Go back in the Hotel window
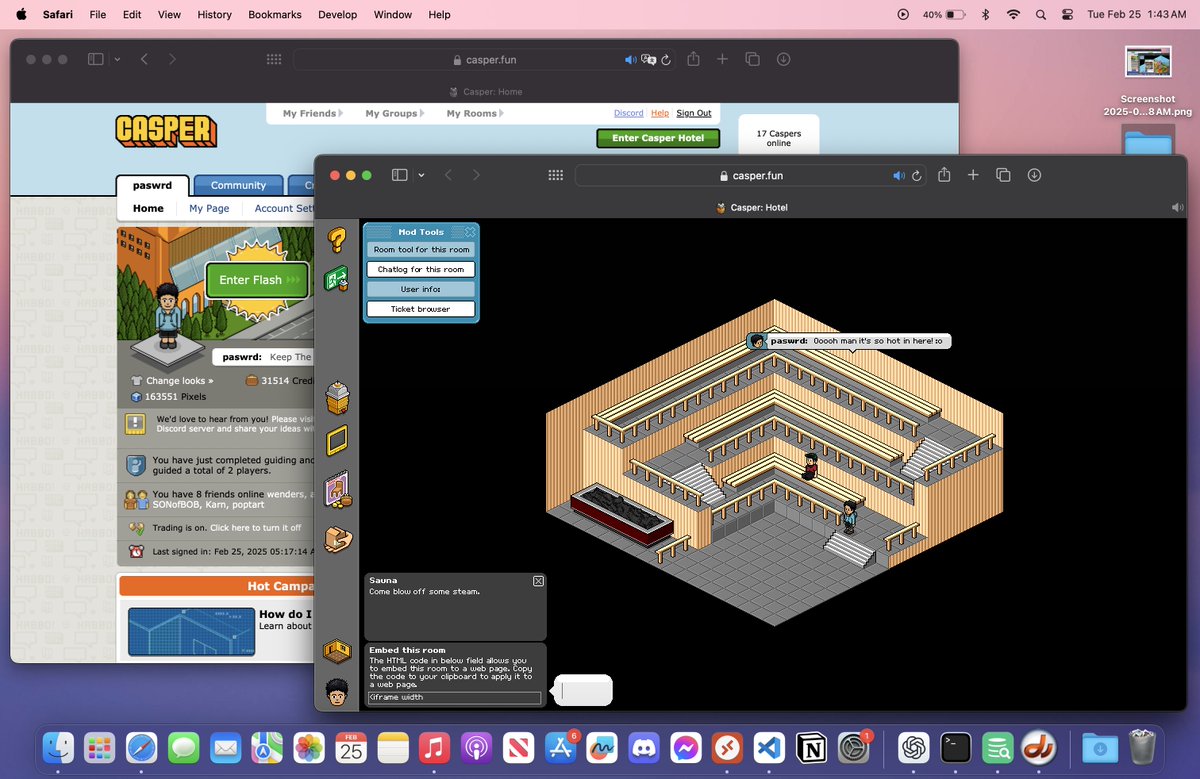 pos(448,175)
